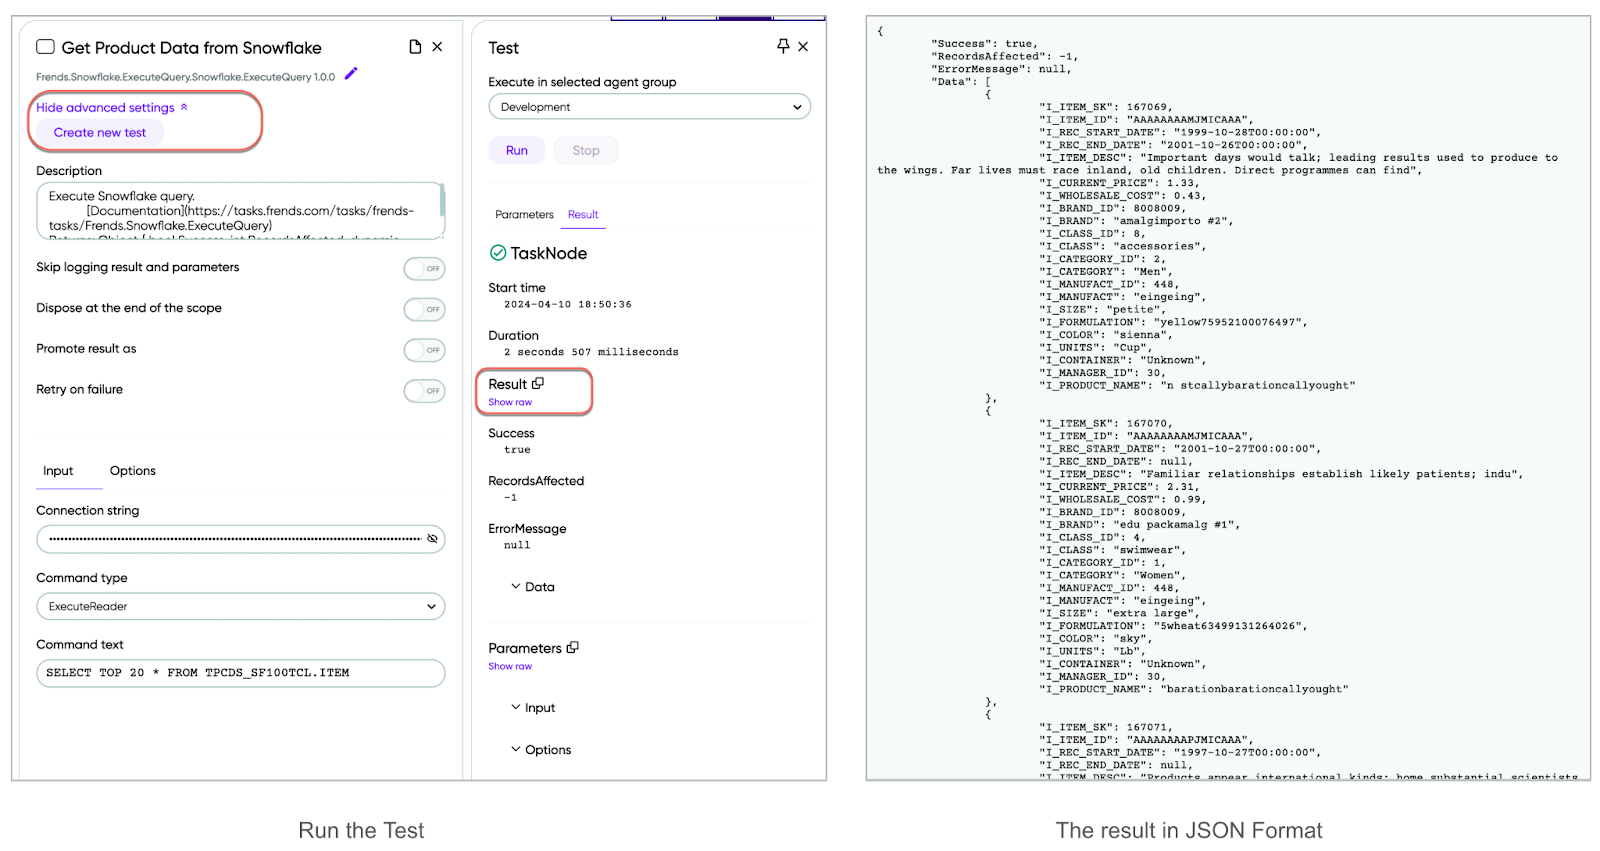The image size is (1600, 851).
Task: Open the Development agent group dropdown
Action: coord(650,107)
